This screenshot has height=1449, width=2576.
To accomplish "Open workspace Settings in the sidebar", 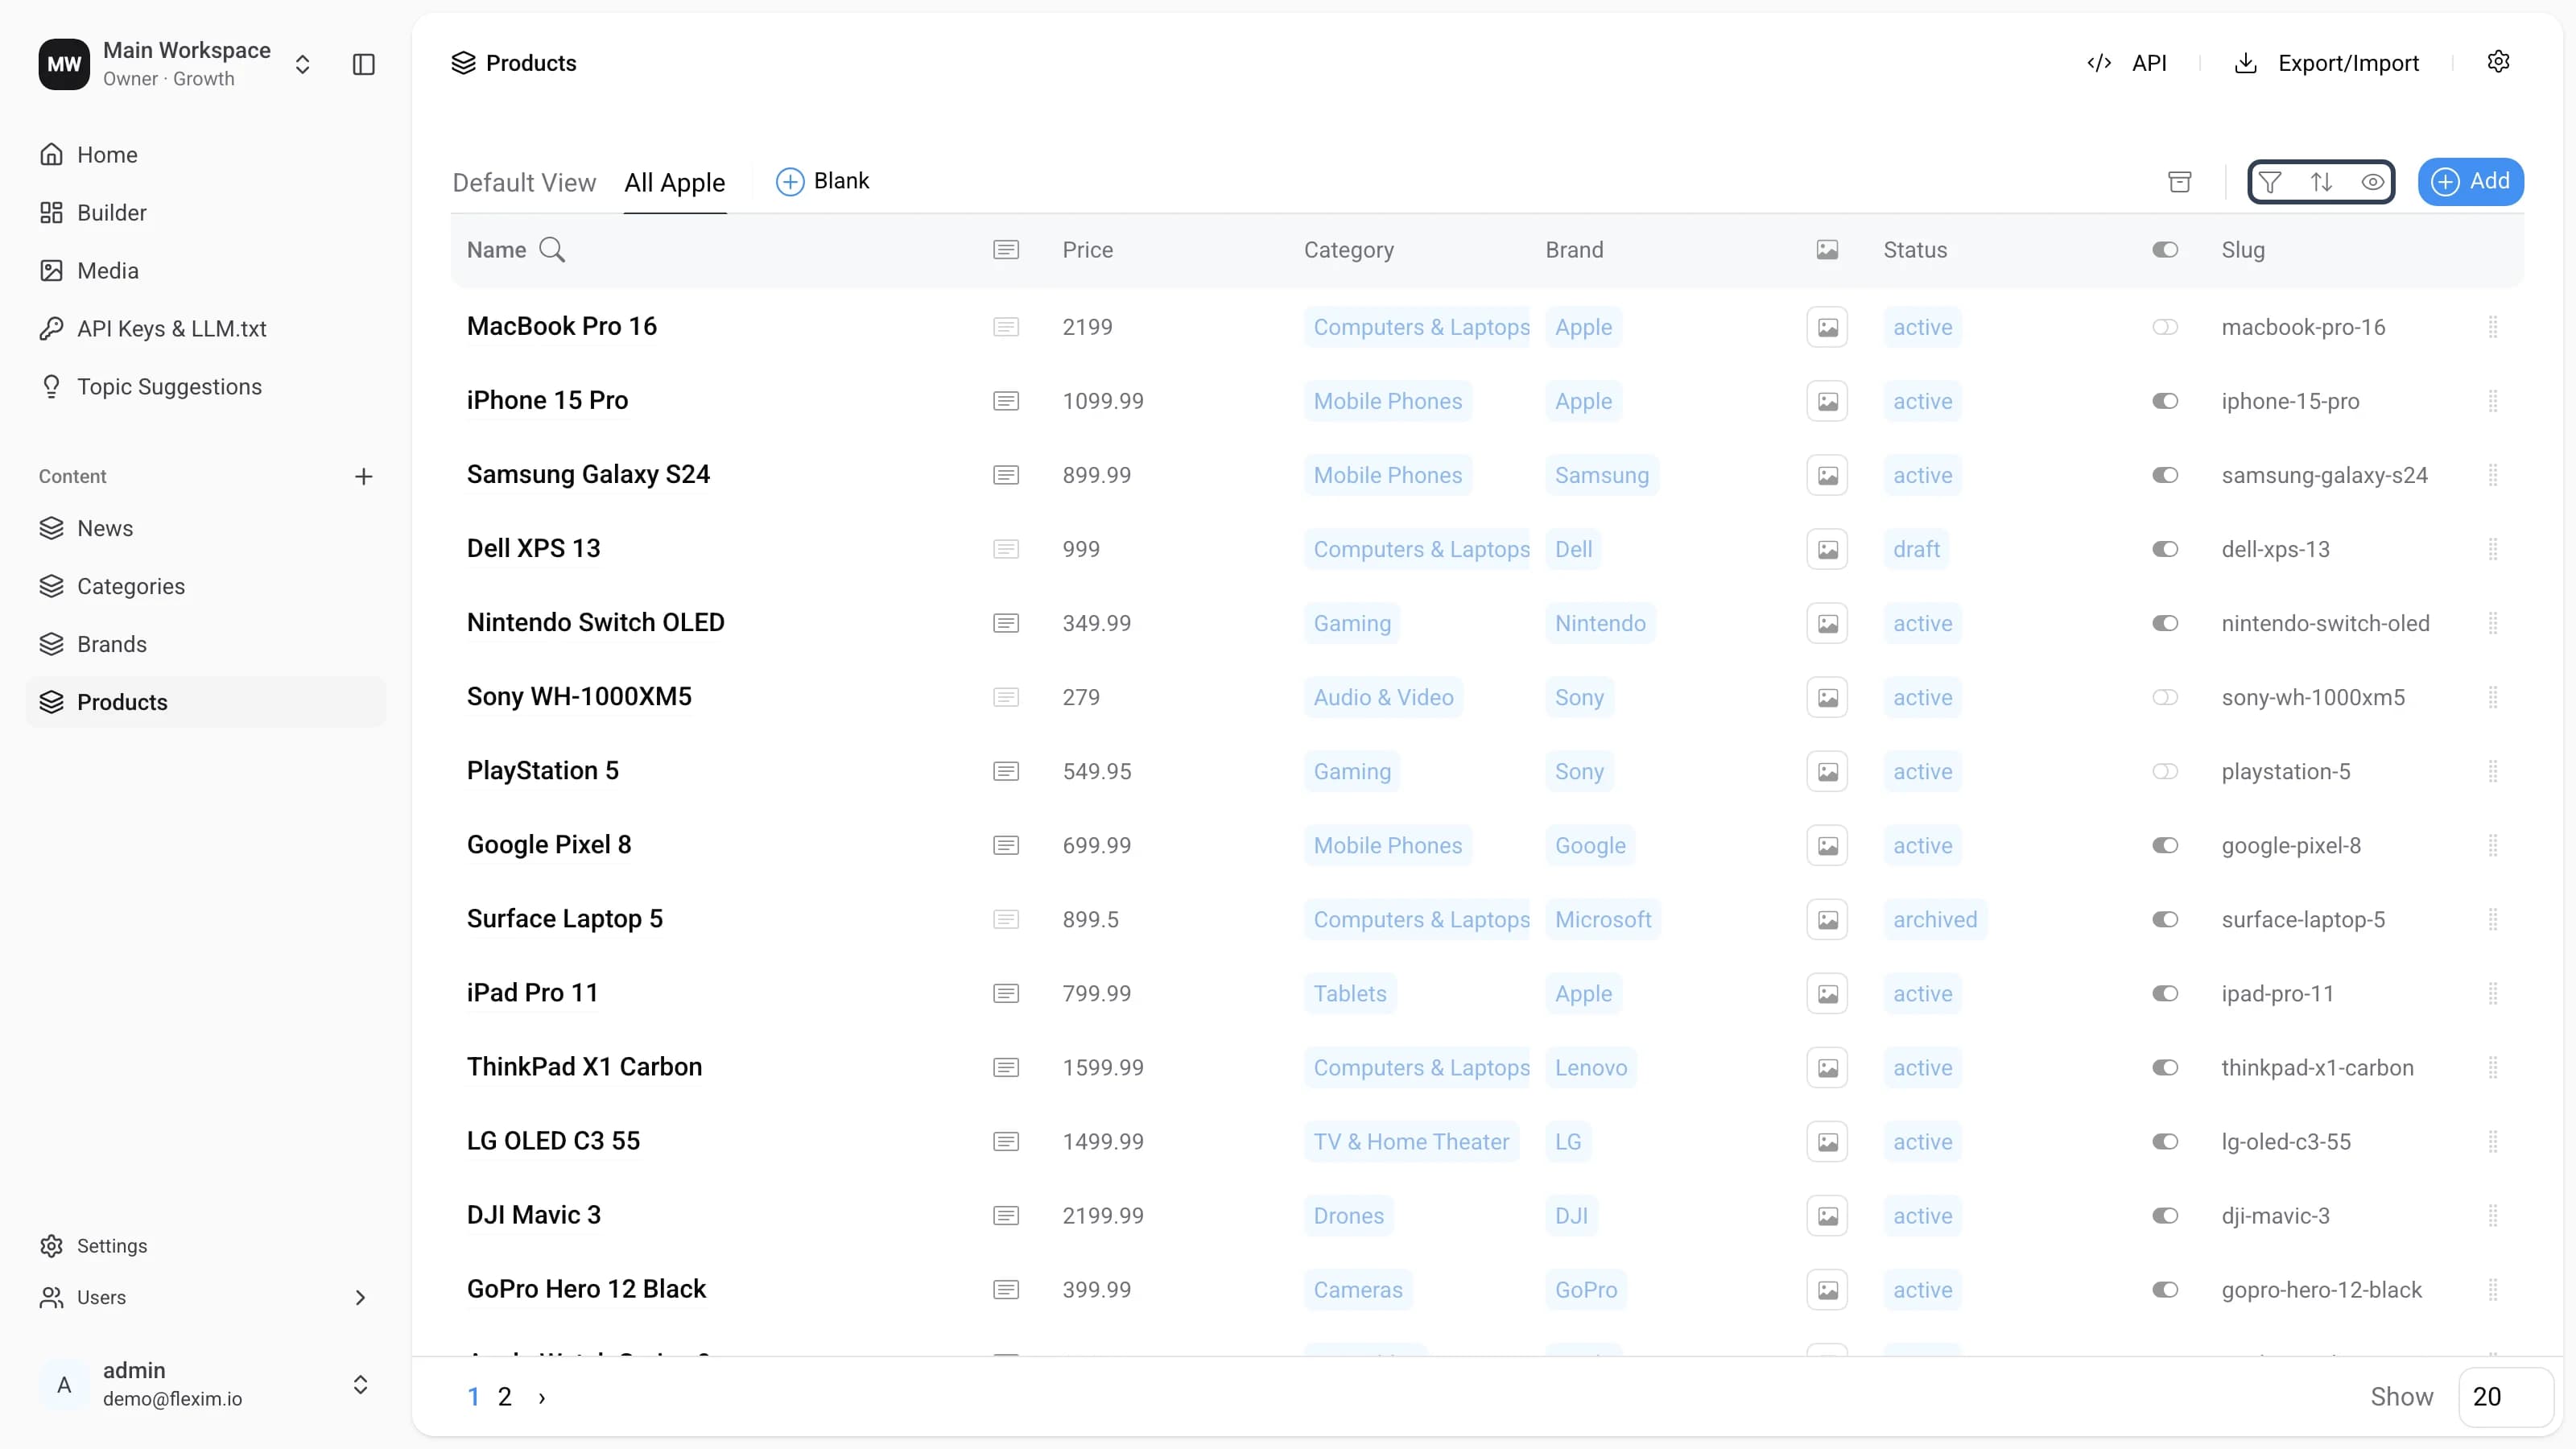I will click(x=206, y=1246).
